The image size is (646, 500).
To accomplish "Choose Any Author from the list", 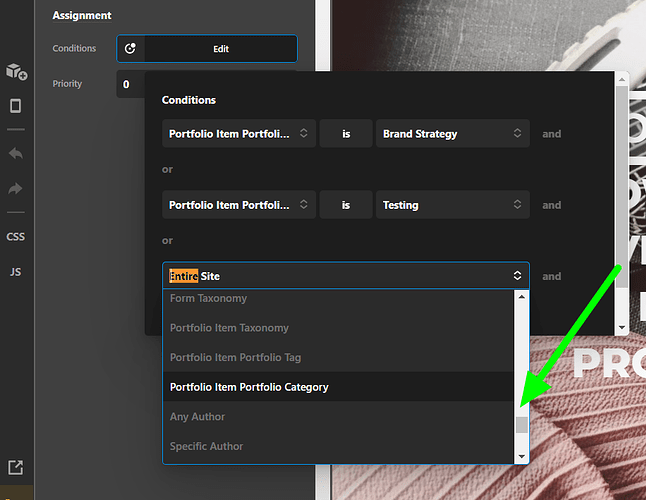I will coord(197,417).
